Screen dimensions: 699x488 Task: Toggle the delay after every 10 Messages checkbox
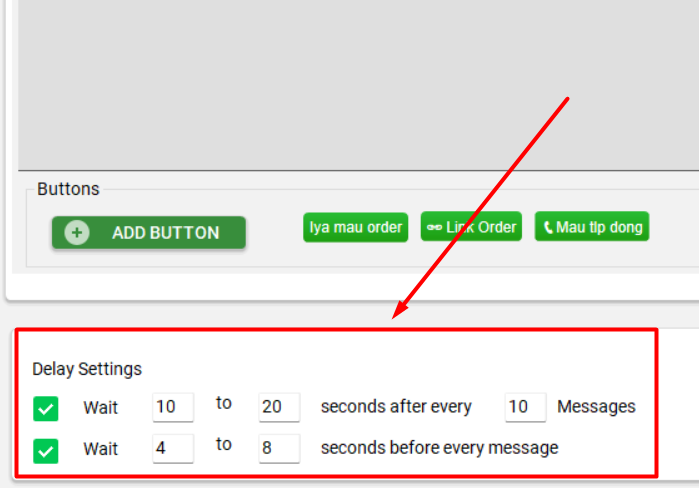coord(46,408)
